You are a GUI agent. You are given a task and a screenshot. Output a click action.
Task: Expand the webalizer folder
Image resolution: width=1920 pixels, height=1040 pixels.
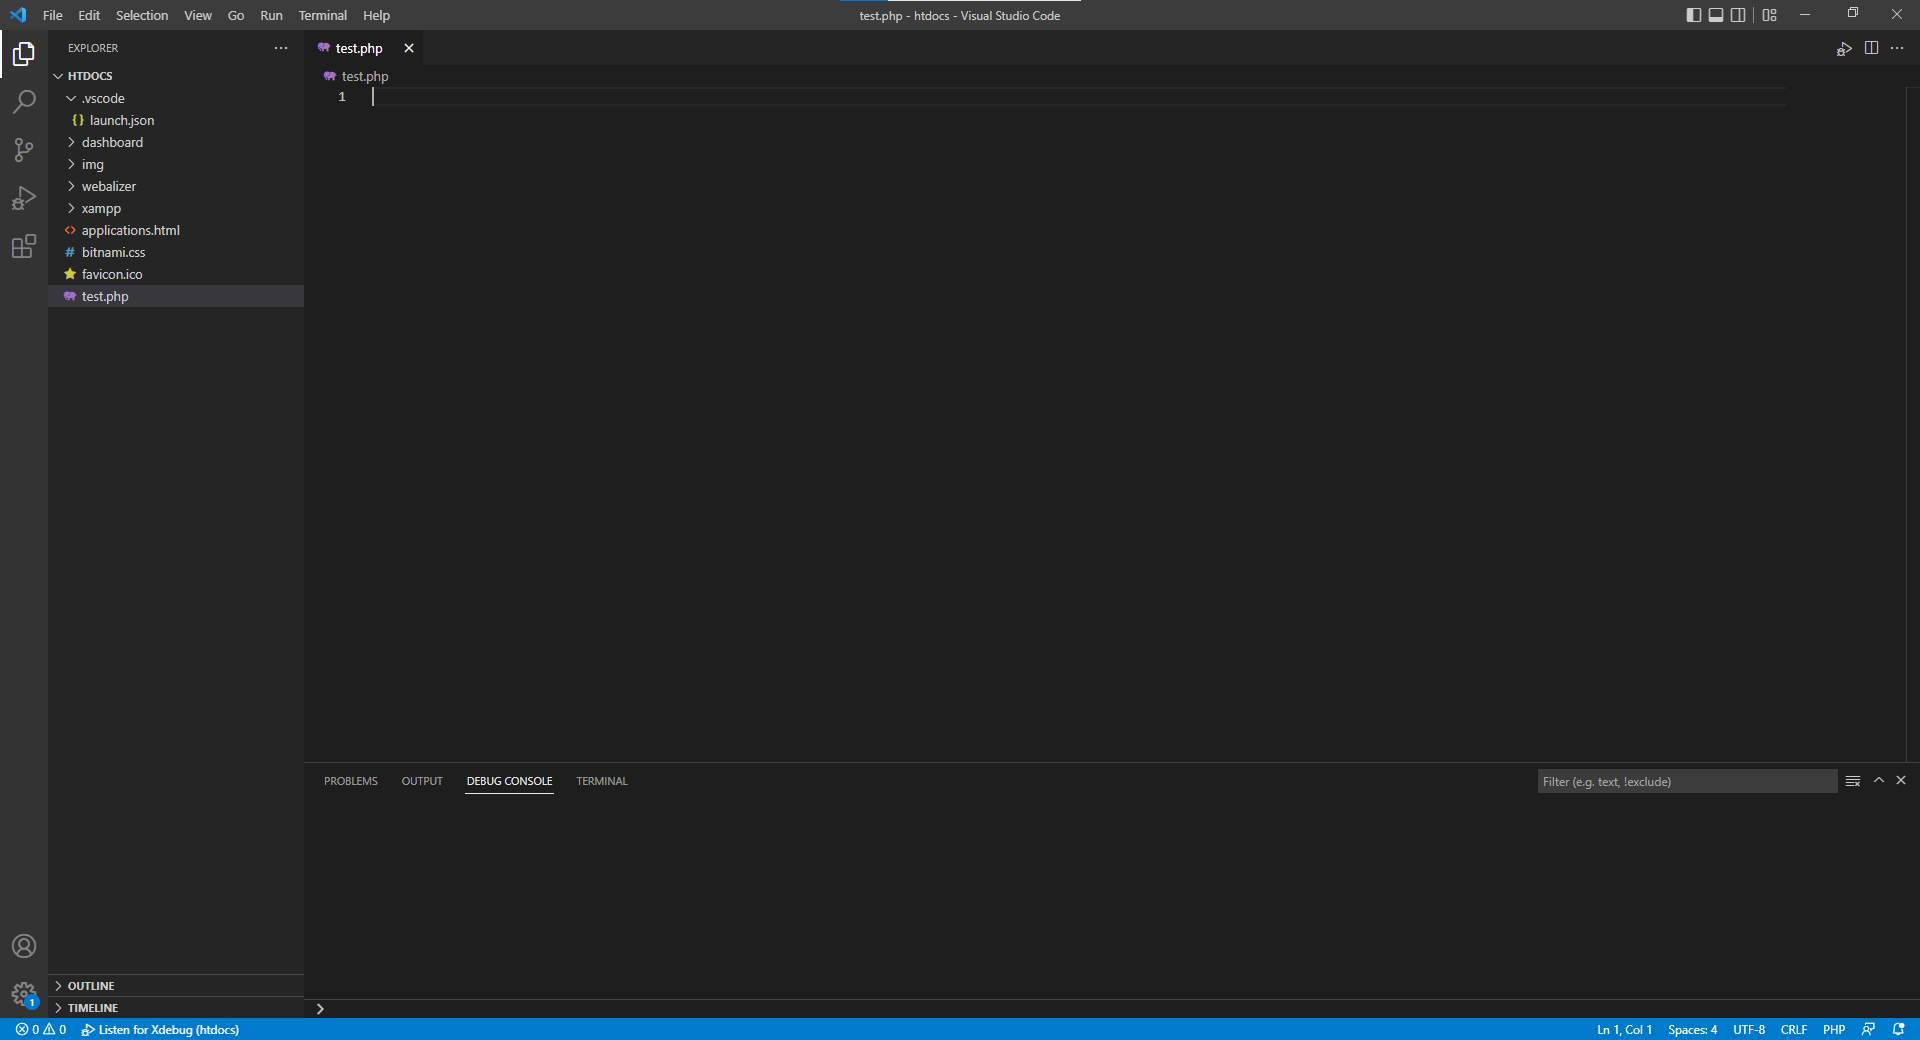click(176, 186)
